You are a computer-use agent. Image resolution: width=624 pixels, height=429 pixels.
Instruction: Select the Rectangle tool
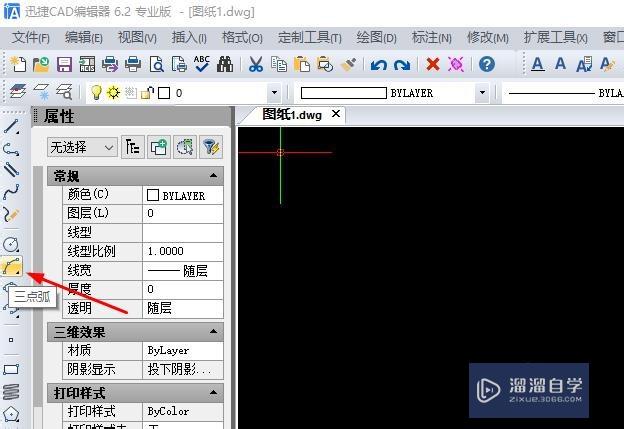11,370
